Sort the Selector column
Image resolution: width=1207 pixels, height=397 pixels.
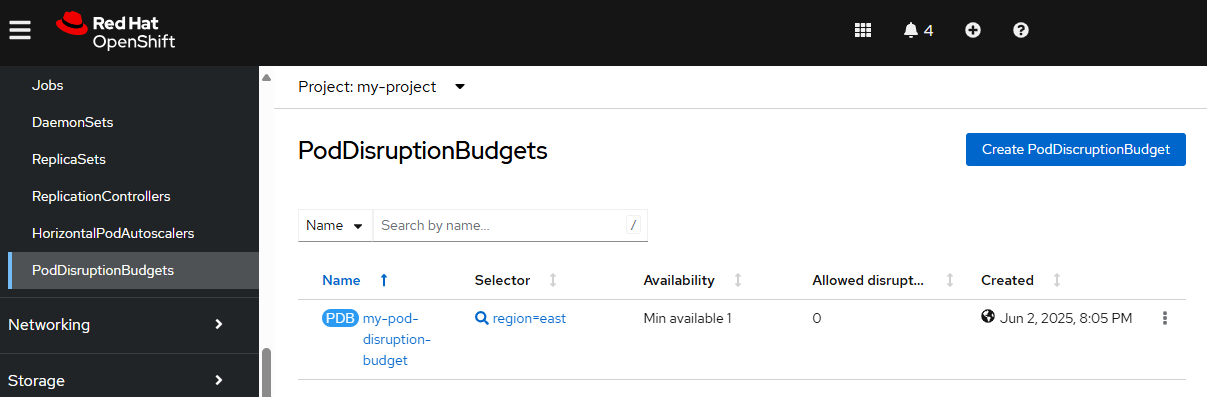coord(552,280)
